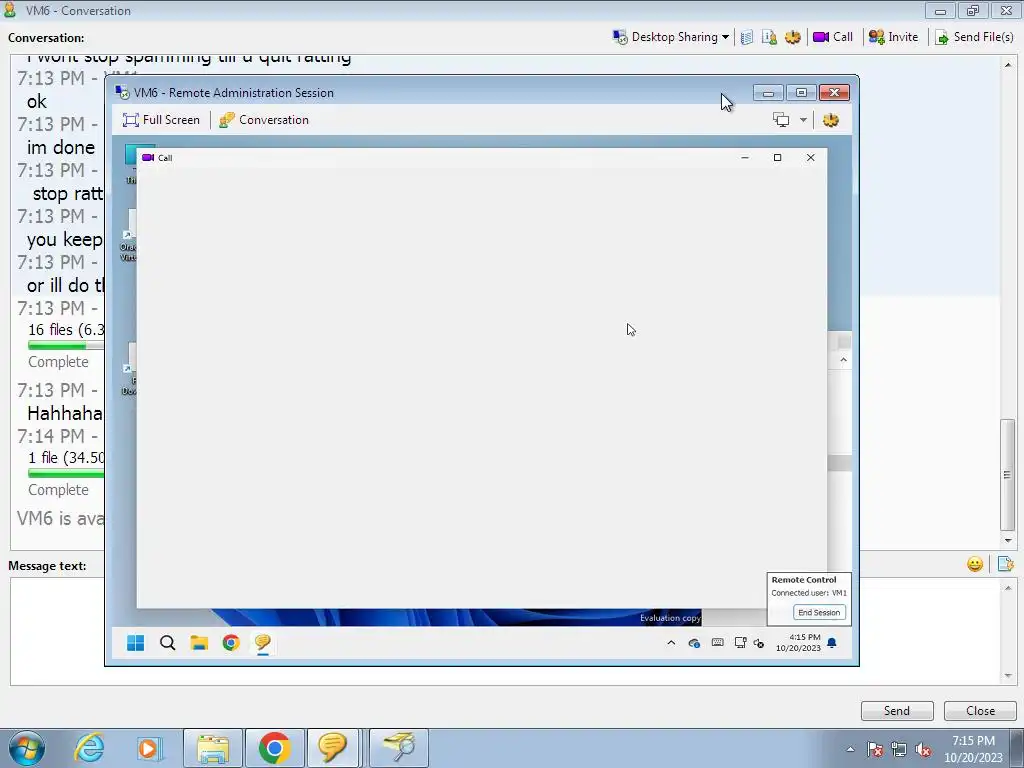
Task: Open Windows Explorer from the host taskbar
Action: (x=213, y=748)
